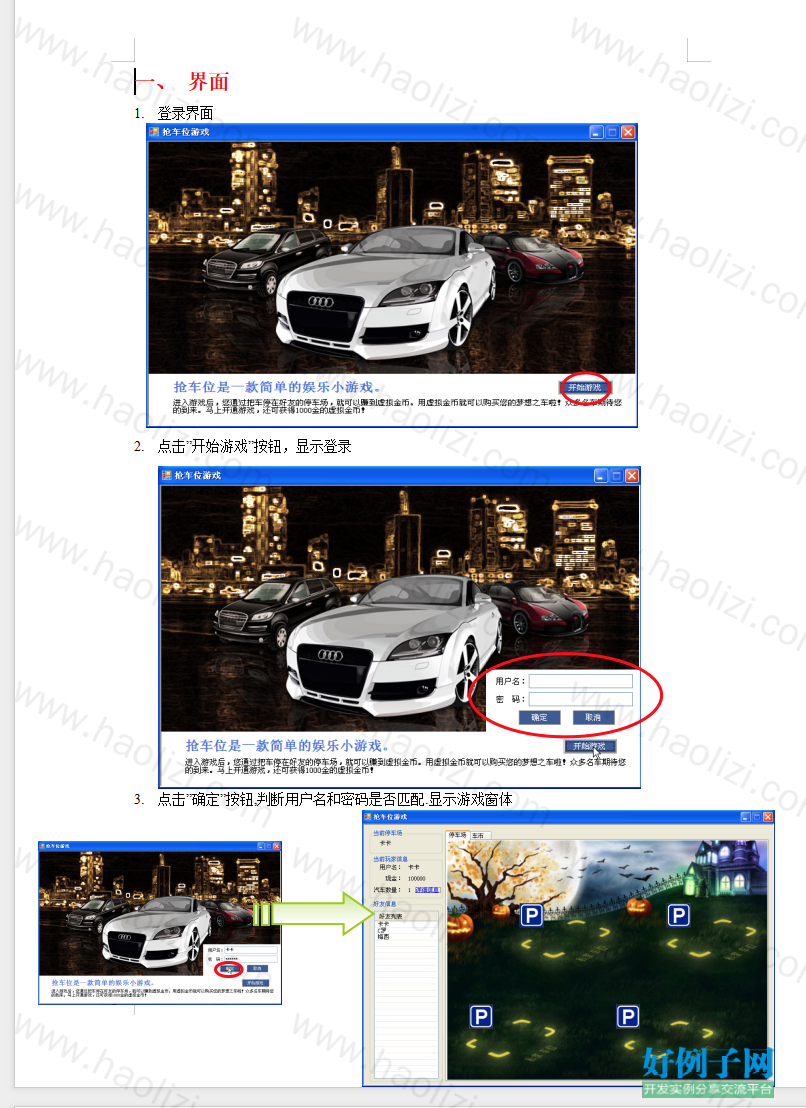Close the first login screenshot window
The image size is (806, 1108).
click(627, 132)
